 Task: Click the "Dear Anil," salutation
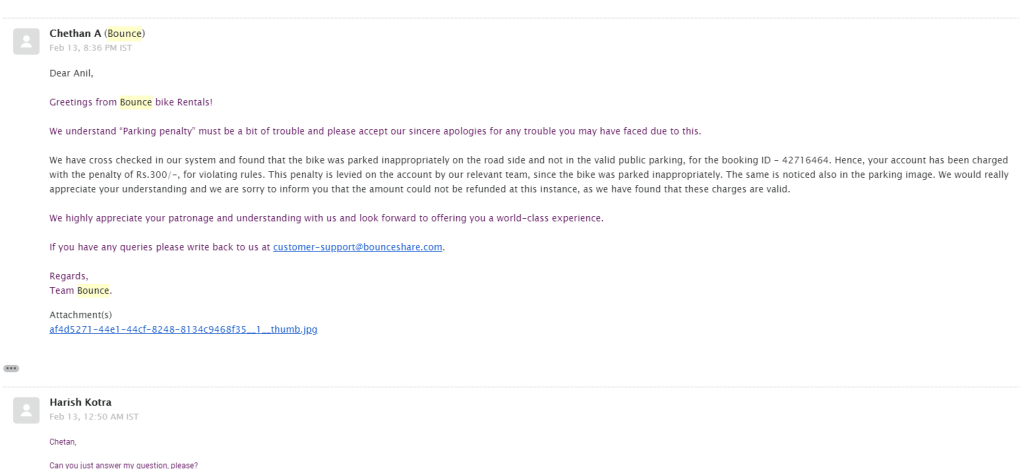71,73
